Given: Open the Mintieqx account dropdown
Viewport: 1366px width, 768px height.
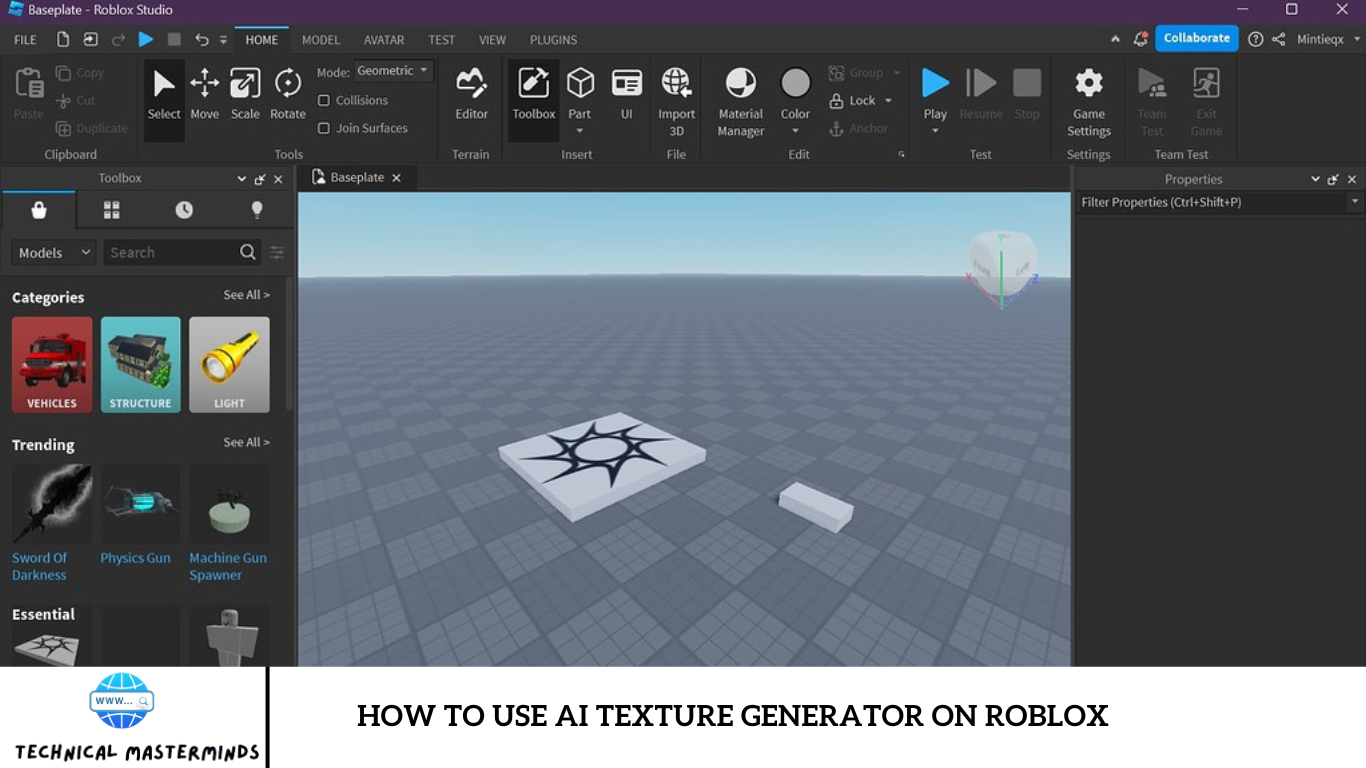Looking at the screenshot, I should point(1357,40).
